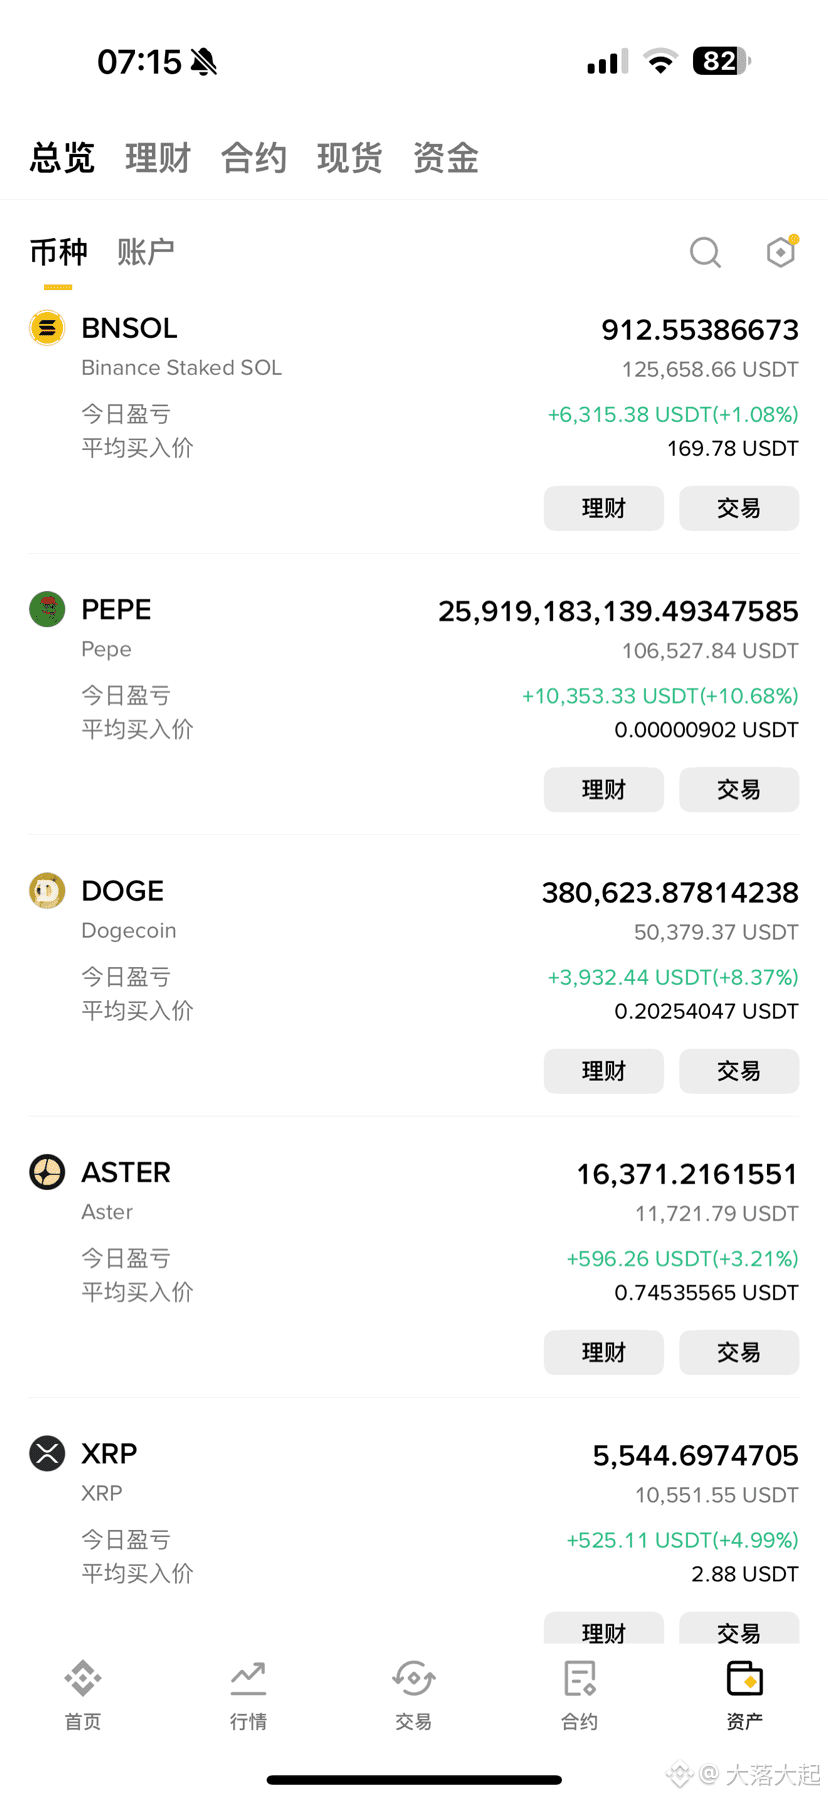
Task: Select the 账户 sub-tab
Action: tap(146, 252)
